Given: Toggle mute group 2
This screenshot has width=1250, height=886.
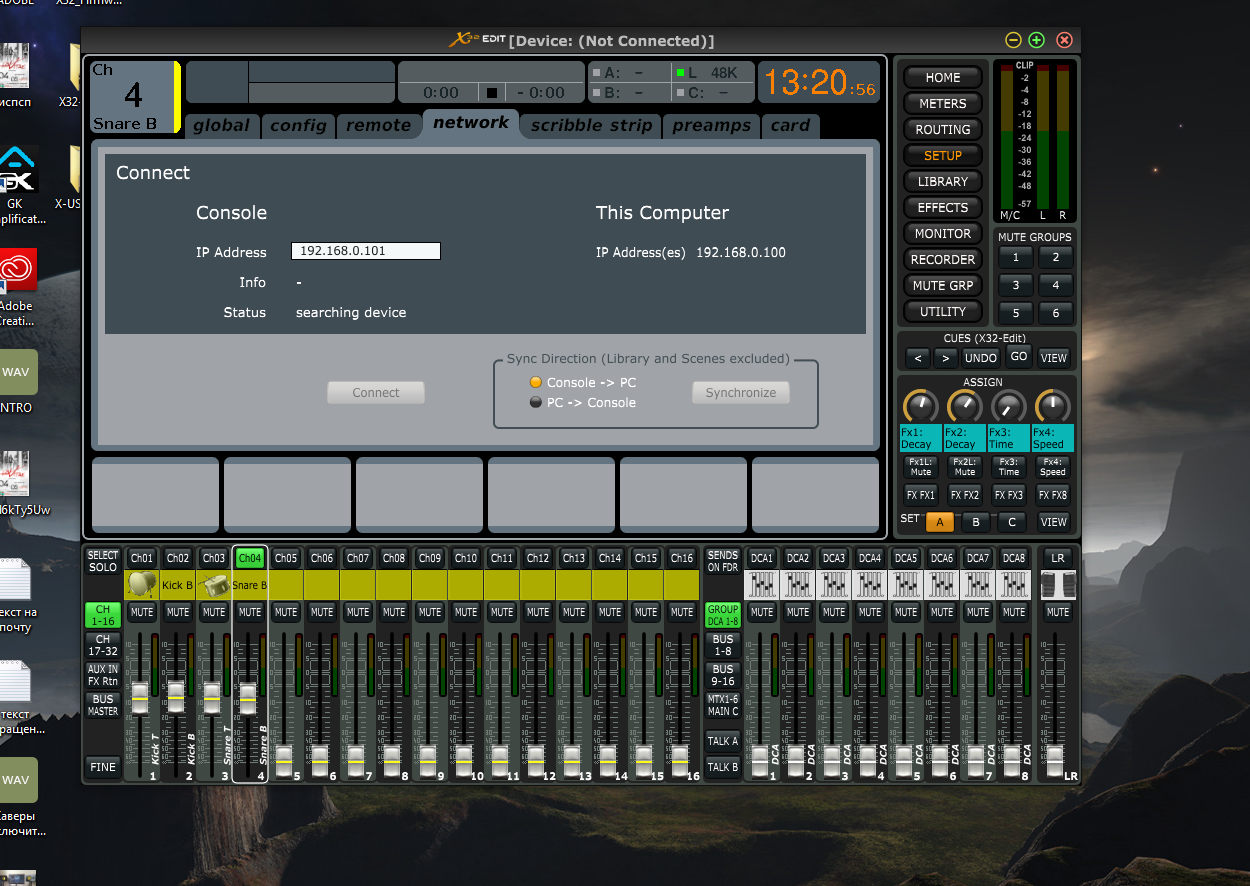Looking at the screenshot, I should pos(1055,257).
